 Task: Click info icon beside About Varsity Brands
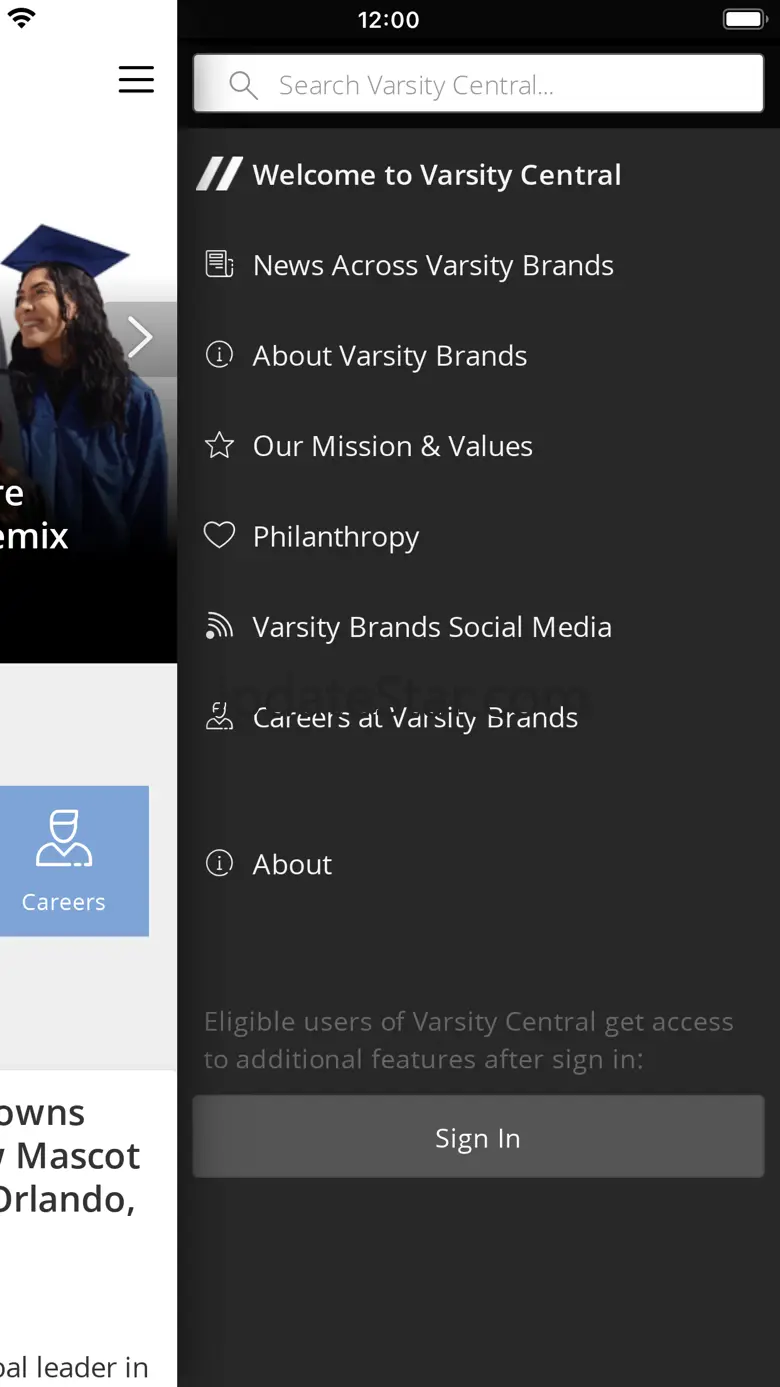(x=219, y=354)
